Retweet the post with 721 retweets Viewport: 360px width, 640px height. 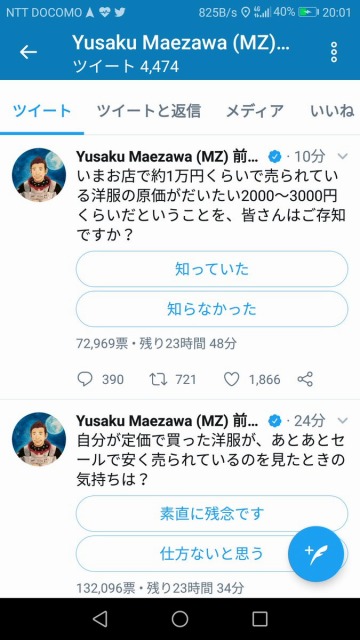[x=158, y=379]
